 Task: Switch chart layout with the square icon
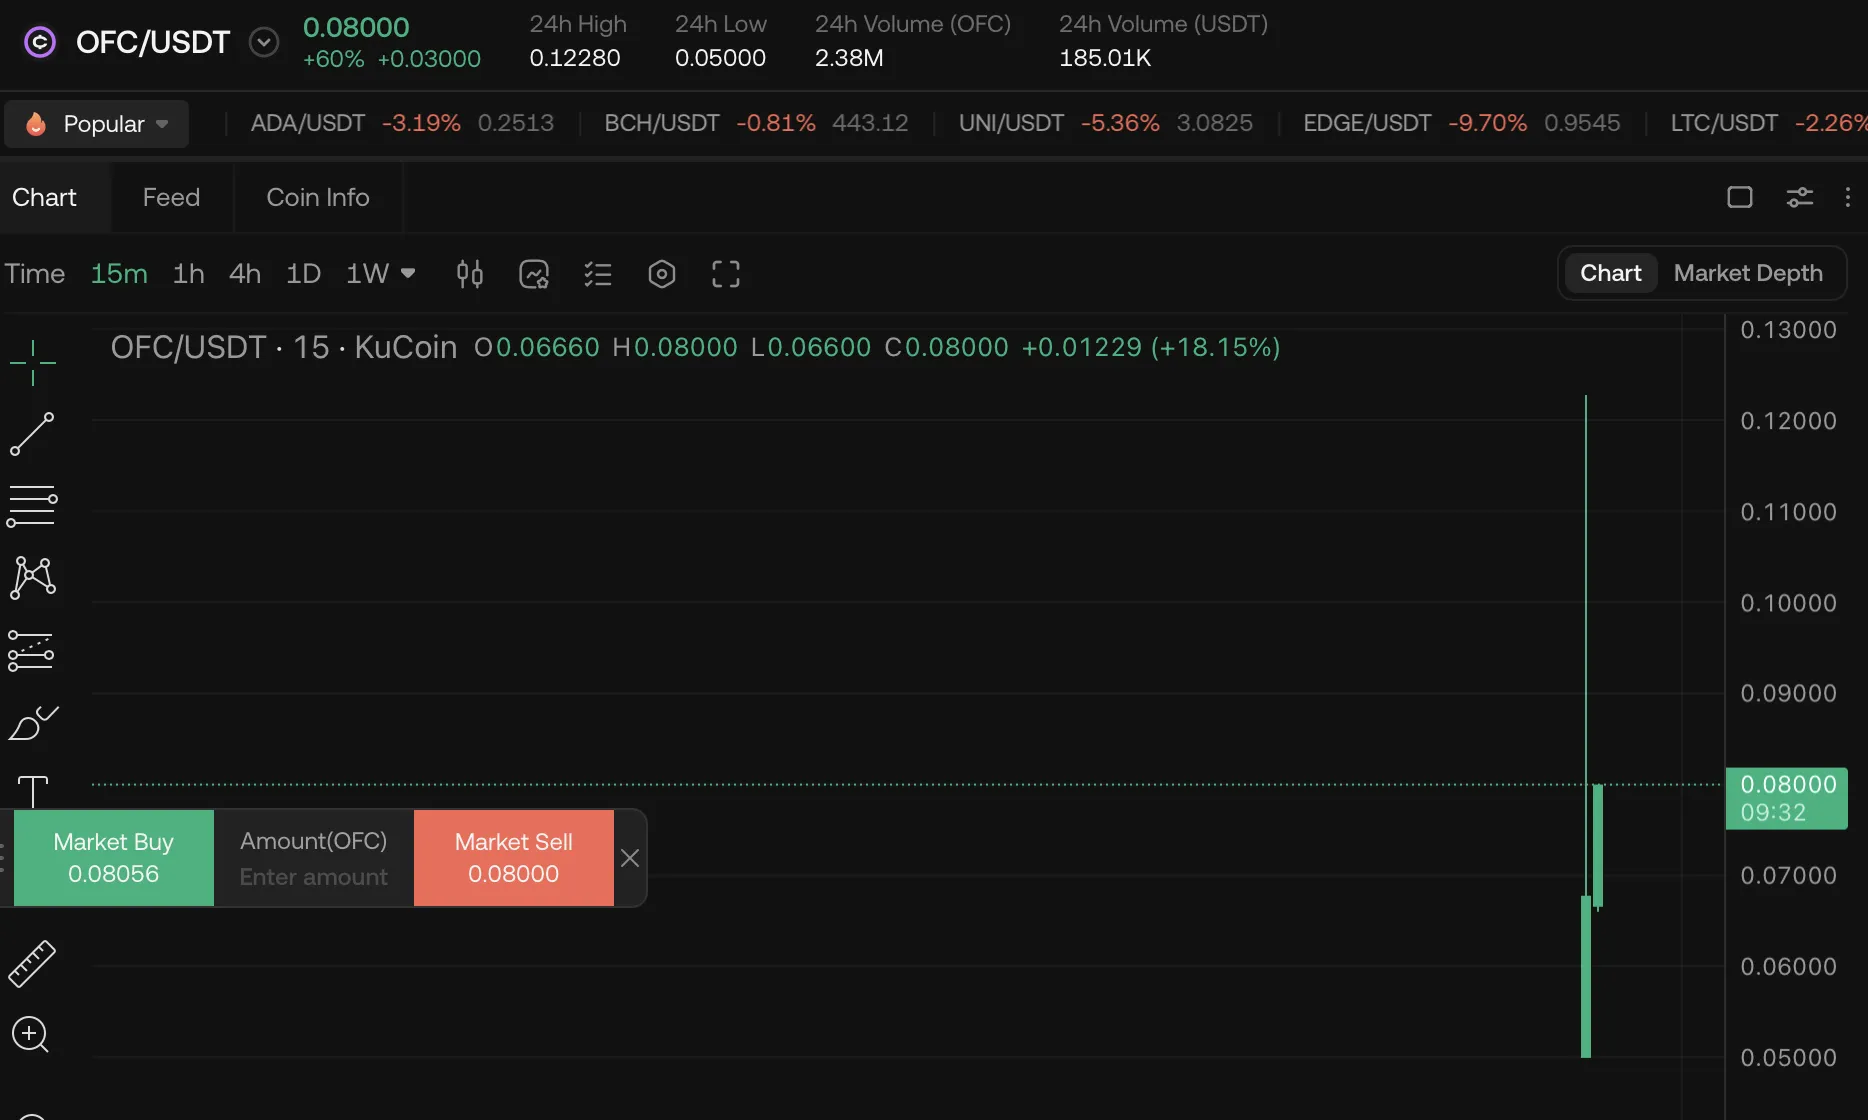1740,197
